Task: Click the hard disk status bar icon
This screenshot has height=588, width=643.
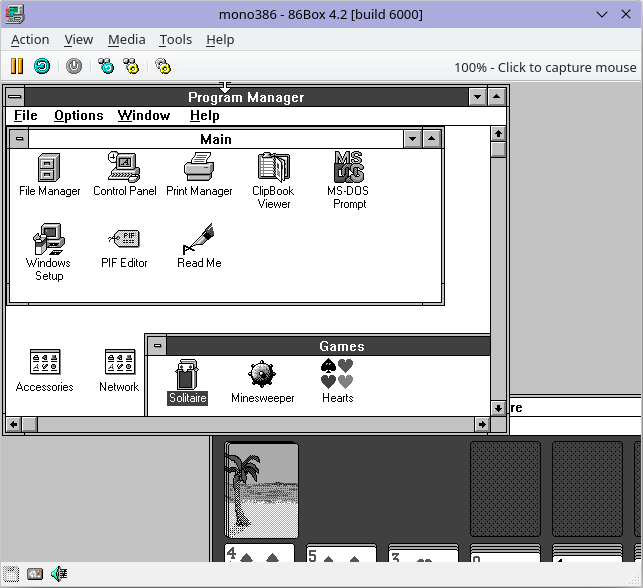Action: click(x=35, y=574)
